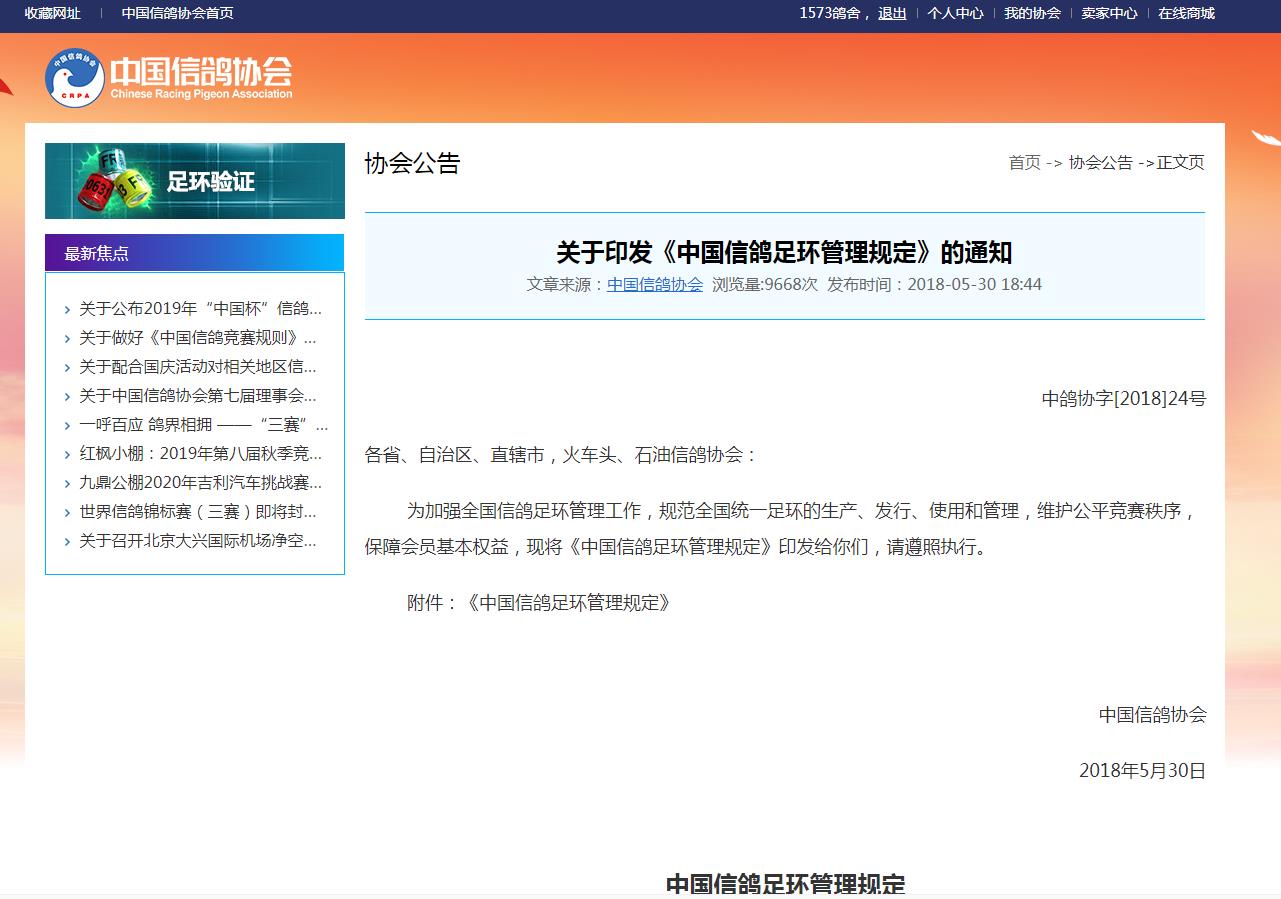This screenshot has height=899, width=1281.
Task: Open news 九鼎公棚2020年吉利汽车挑战赛
Action: [x=200, y=483]
